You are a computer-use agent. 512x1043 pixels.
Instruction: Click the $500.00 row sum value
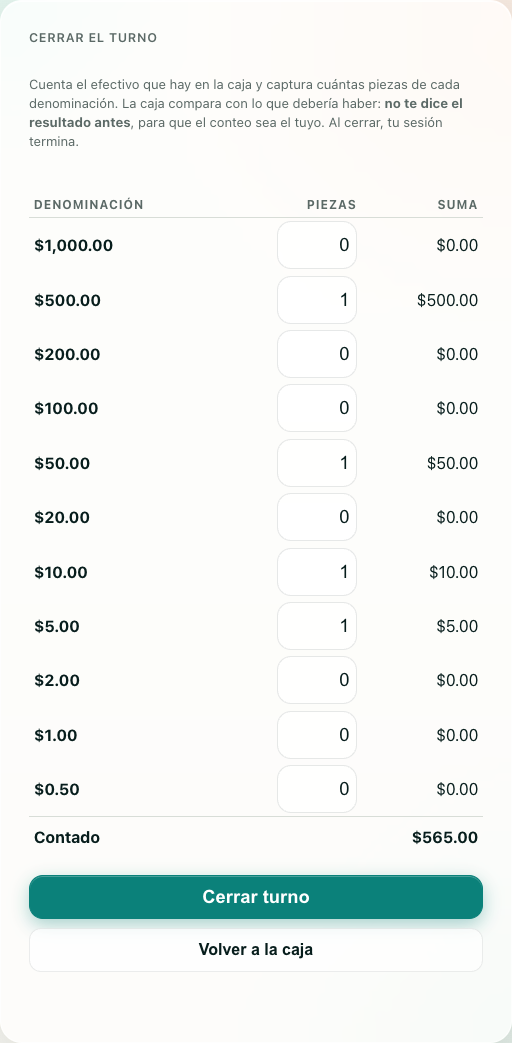pos(448,300)
